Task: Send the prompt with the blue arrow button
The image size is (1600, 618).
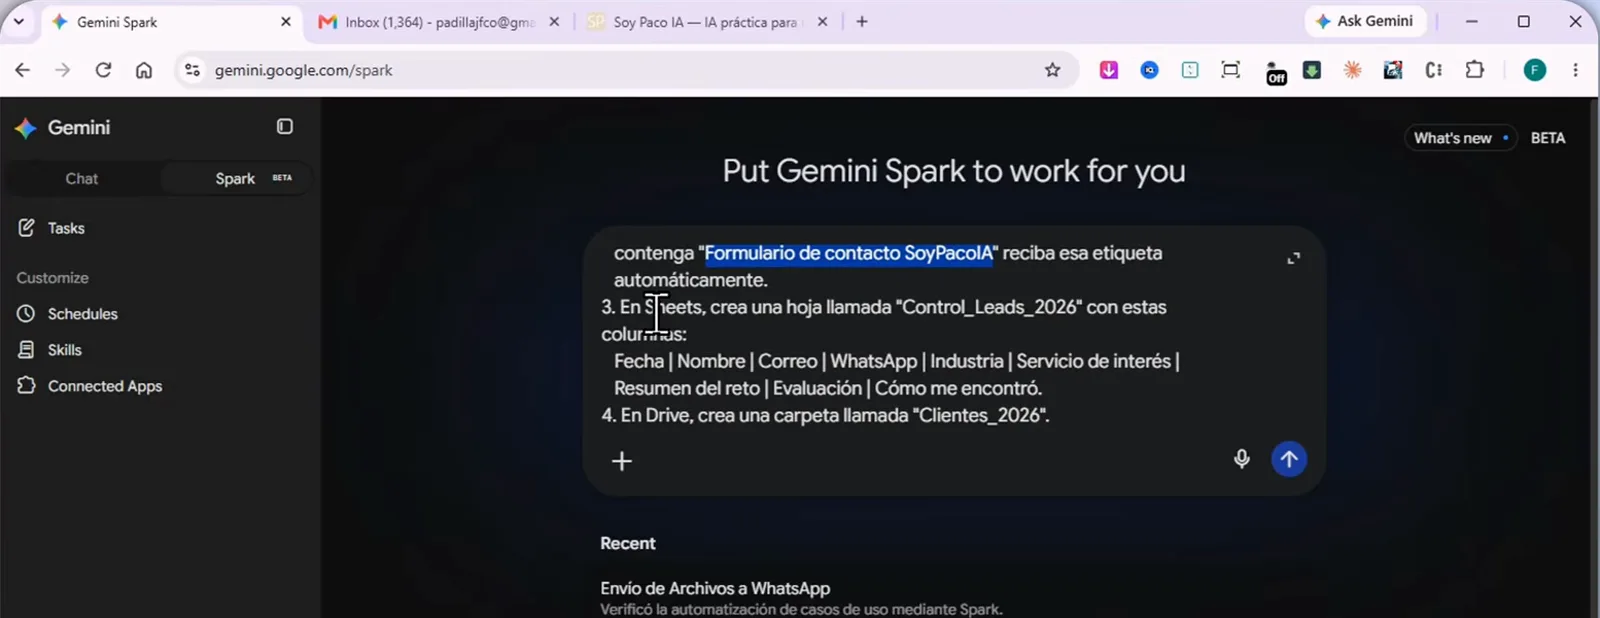Action: point(1289,459)
